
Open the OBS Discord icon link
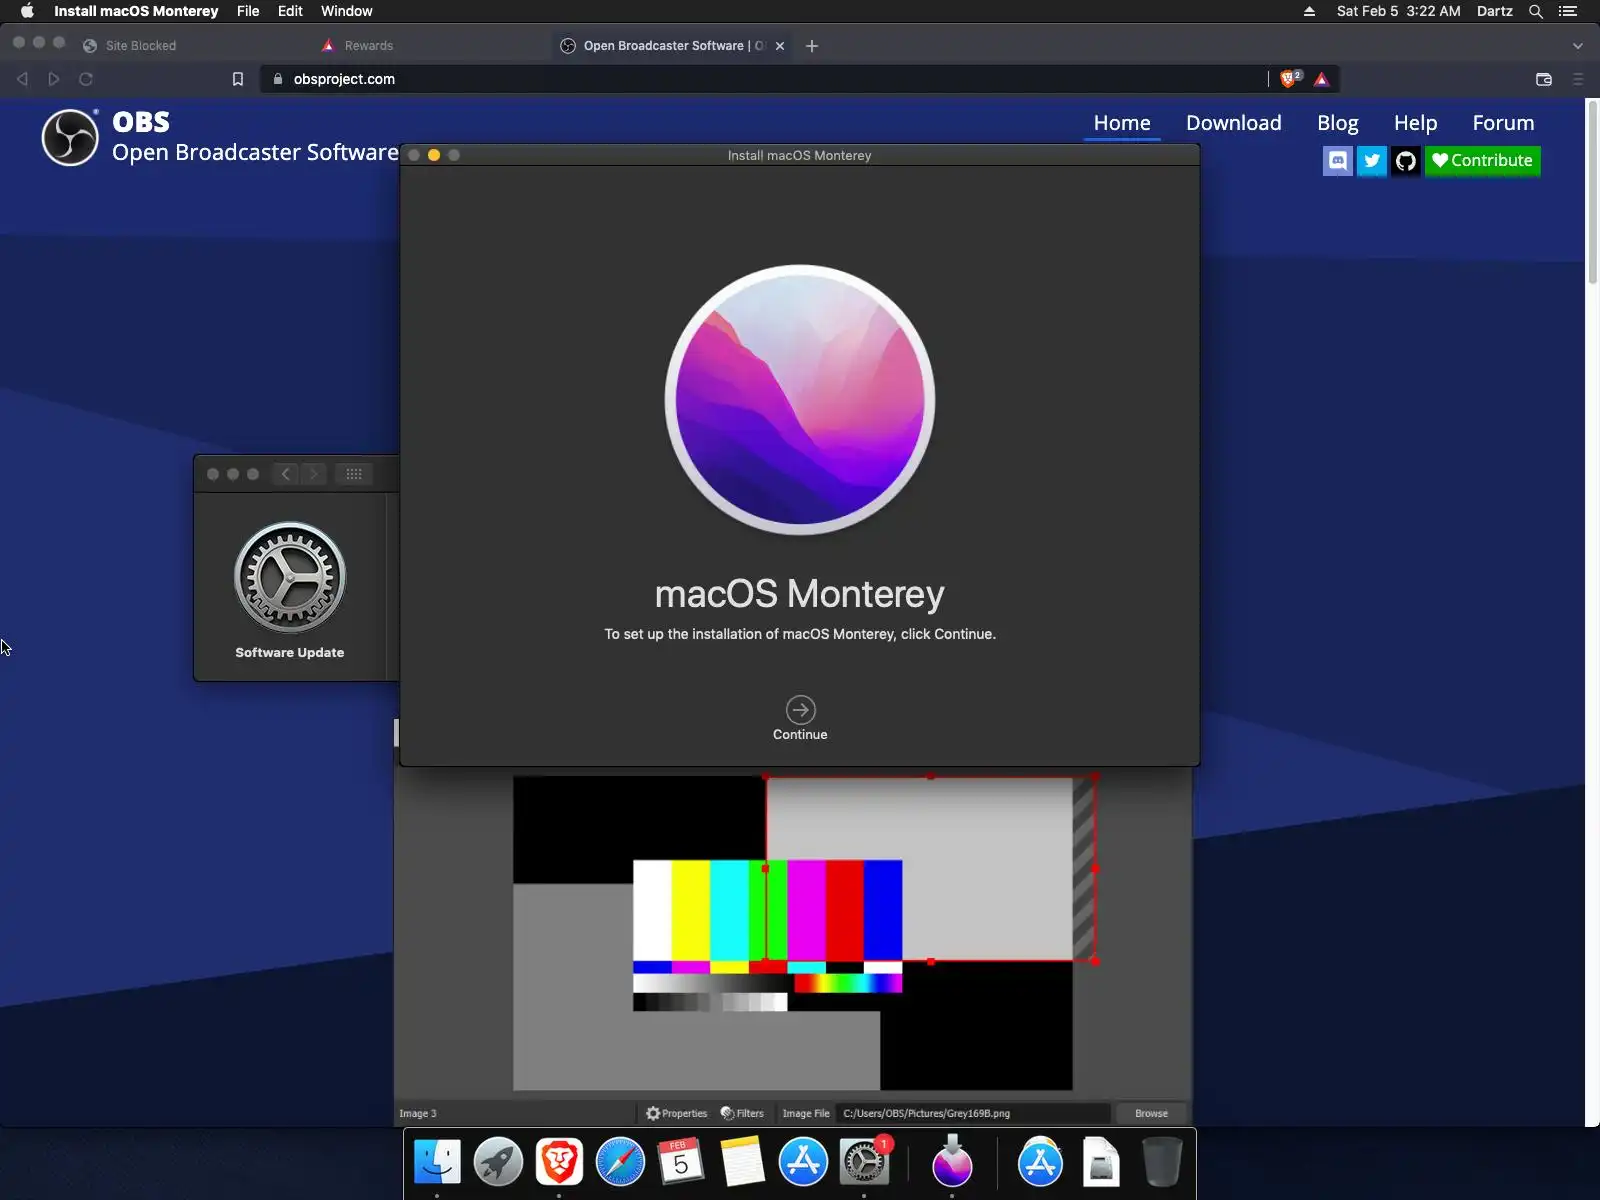coord(1338,161)
